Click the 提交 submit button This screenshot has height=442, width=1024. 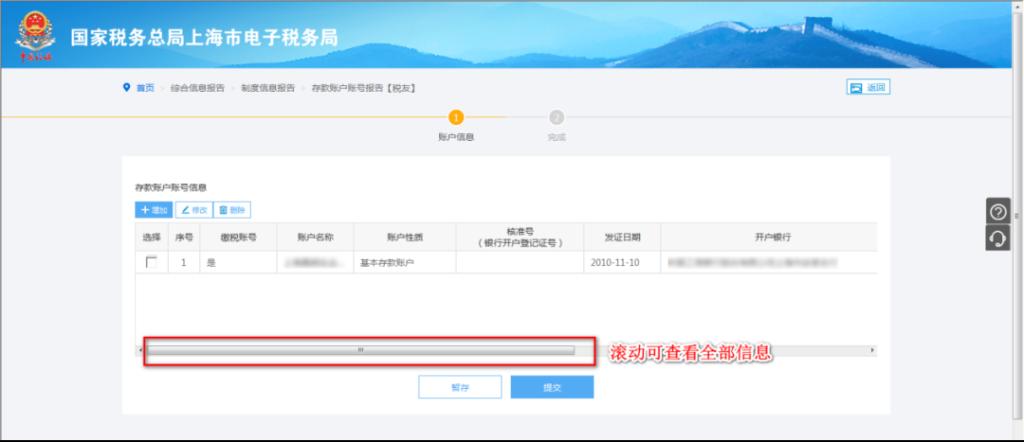(552, 387)
